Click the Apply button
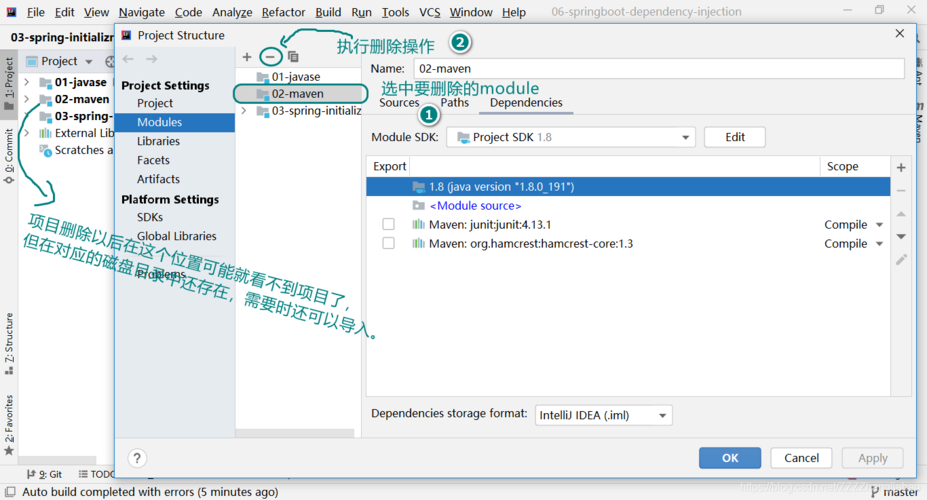Image resolution: width=927 pixels, height=500 pixels. coord(873,458)
